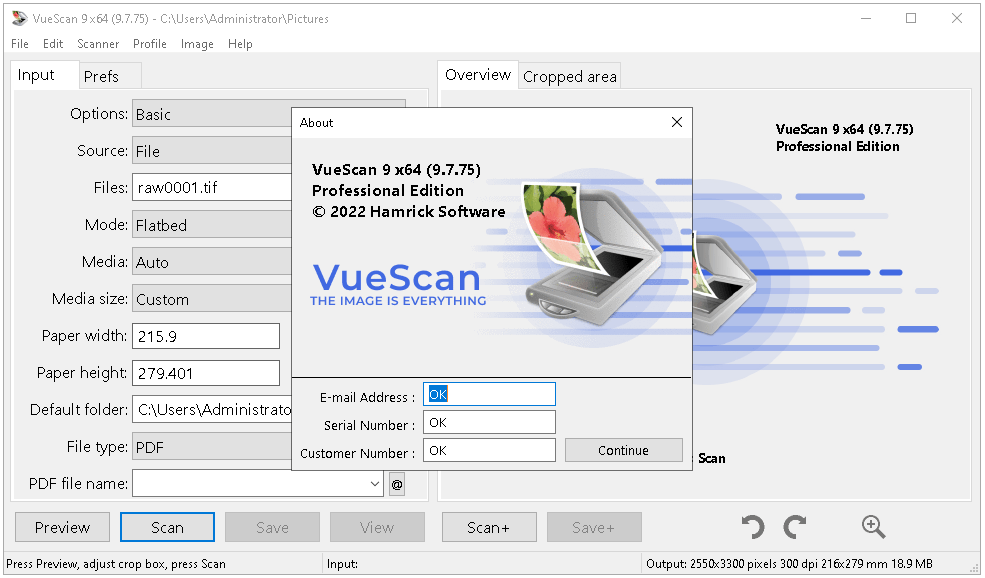Switch to the Input tab
Screen dimensions: 985x578
click(x=45, y=75)
